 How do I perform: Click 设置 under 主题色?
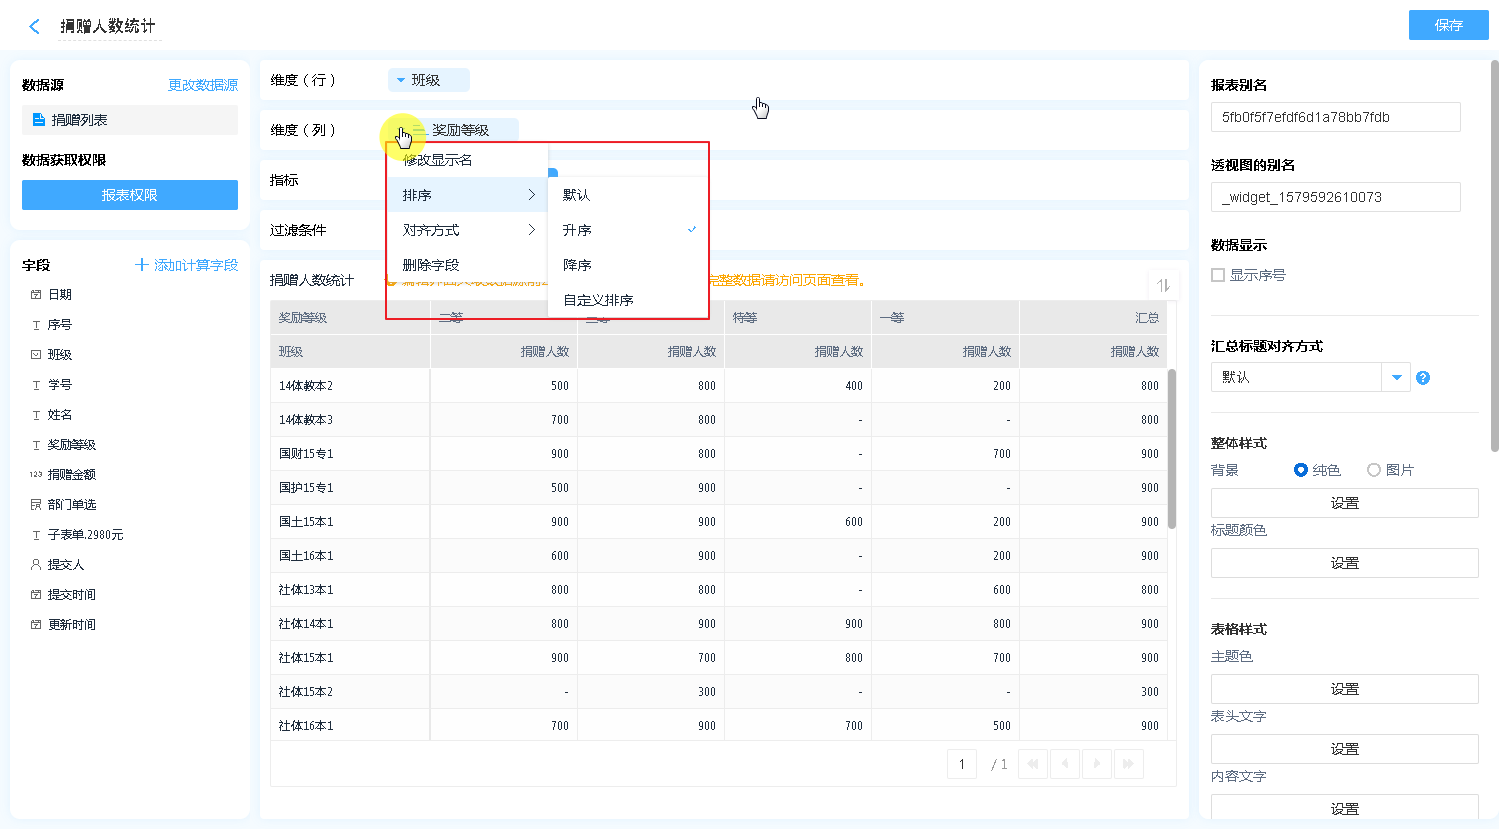(1344, 689)
